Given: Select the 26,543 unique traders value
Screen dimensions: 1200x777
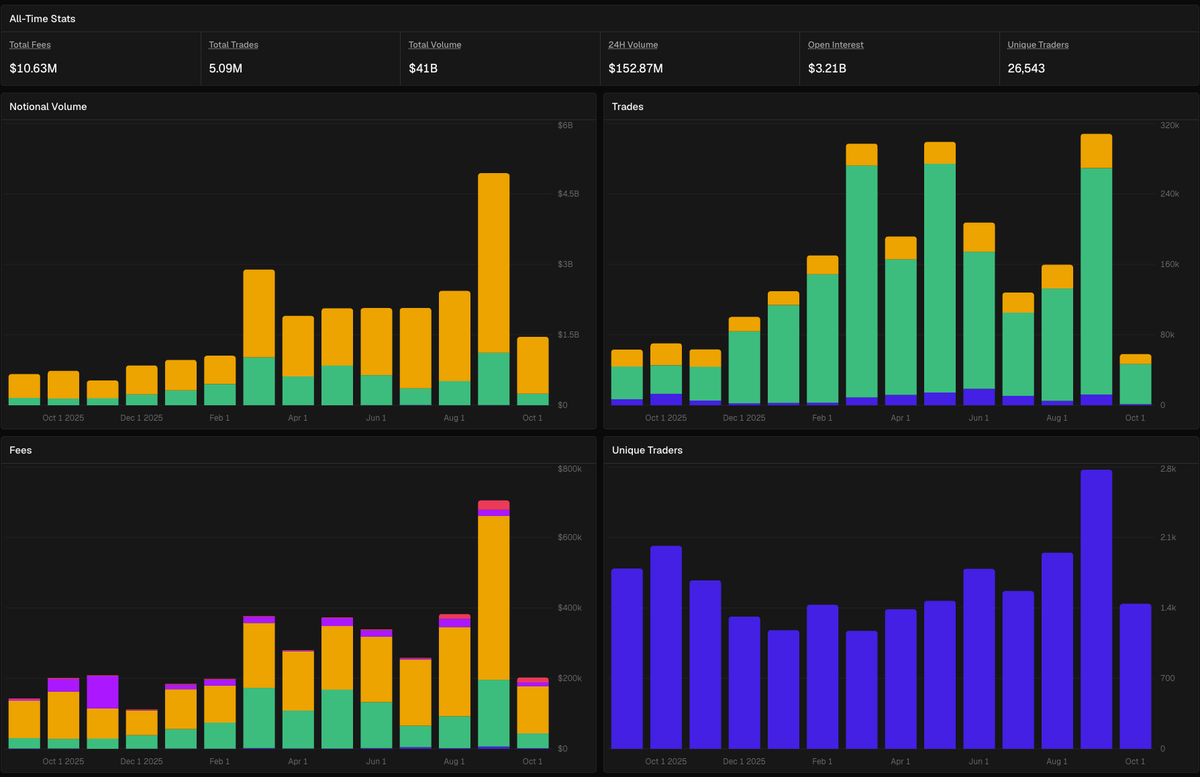Looking at the screenshot, I should tap(1027, 69).
